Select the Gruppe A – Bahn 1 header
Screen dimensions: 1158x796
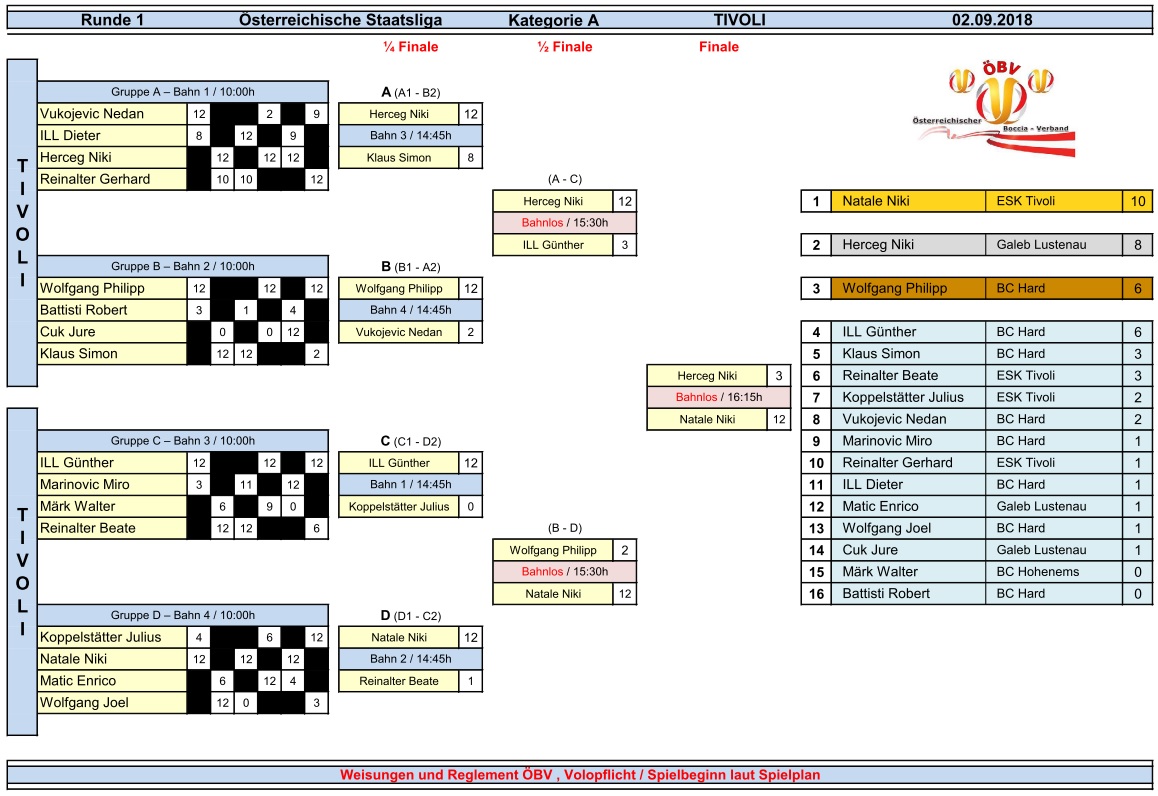click(x=183, y=92)
